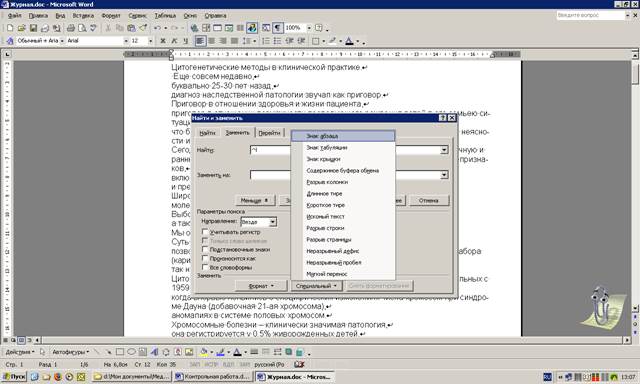The height and width of the screenshot is (384, 640).
Task: Switch to 'Контрольная работа' taskbar window
Action: click(213, 377)
